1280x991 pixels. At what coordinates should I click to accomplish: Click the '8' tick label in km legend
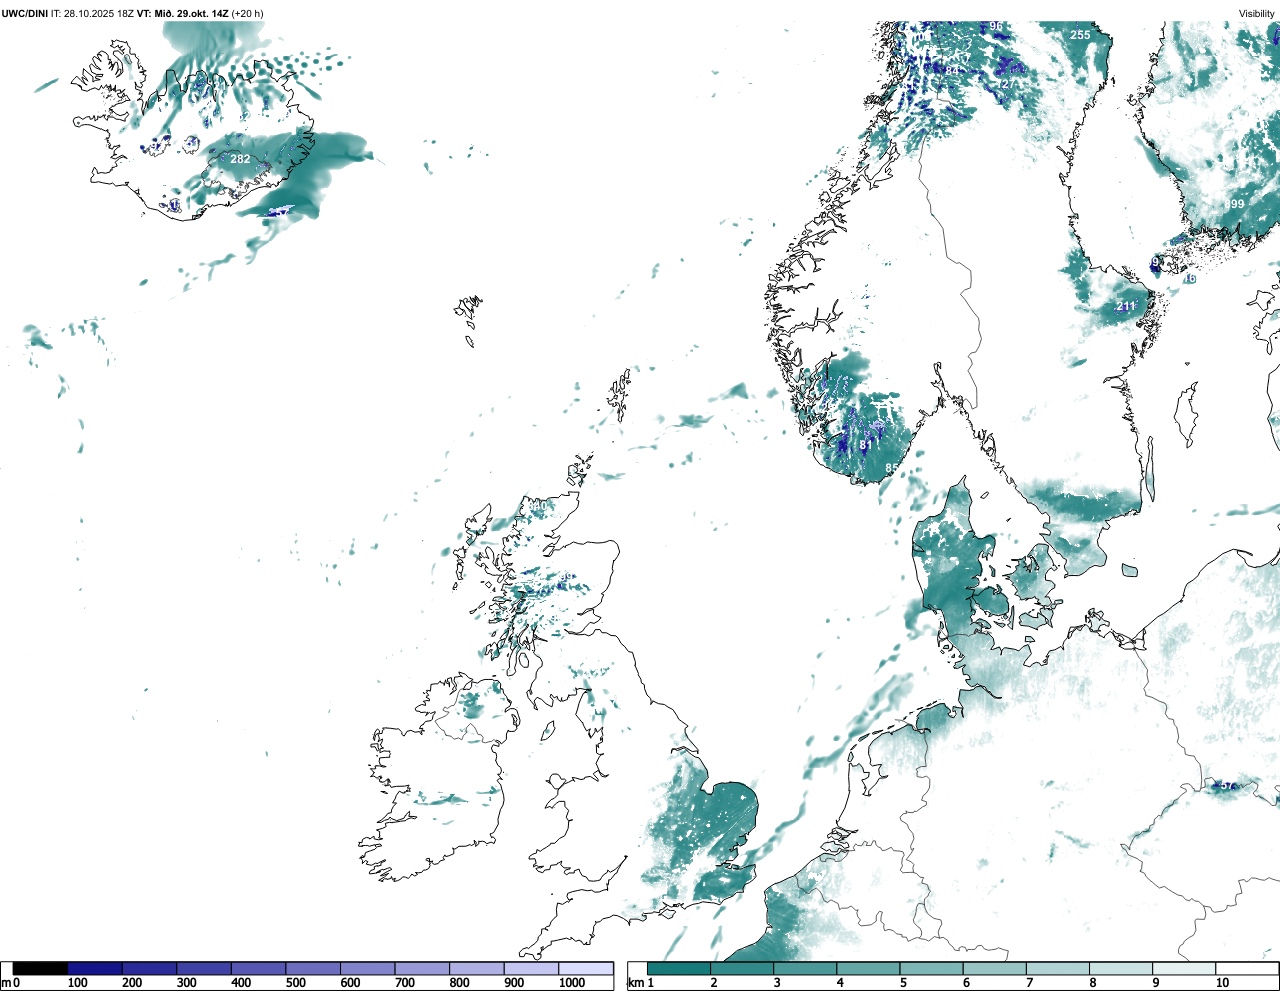(1092, 983)
